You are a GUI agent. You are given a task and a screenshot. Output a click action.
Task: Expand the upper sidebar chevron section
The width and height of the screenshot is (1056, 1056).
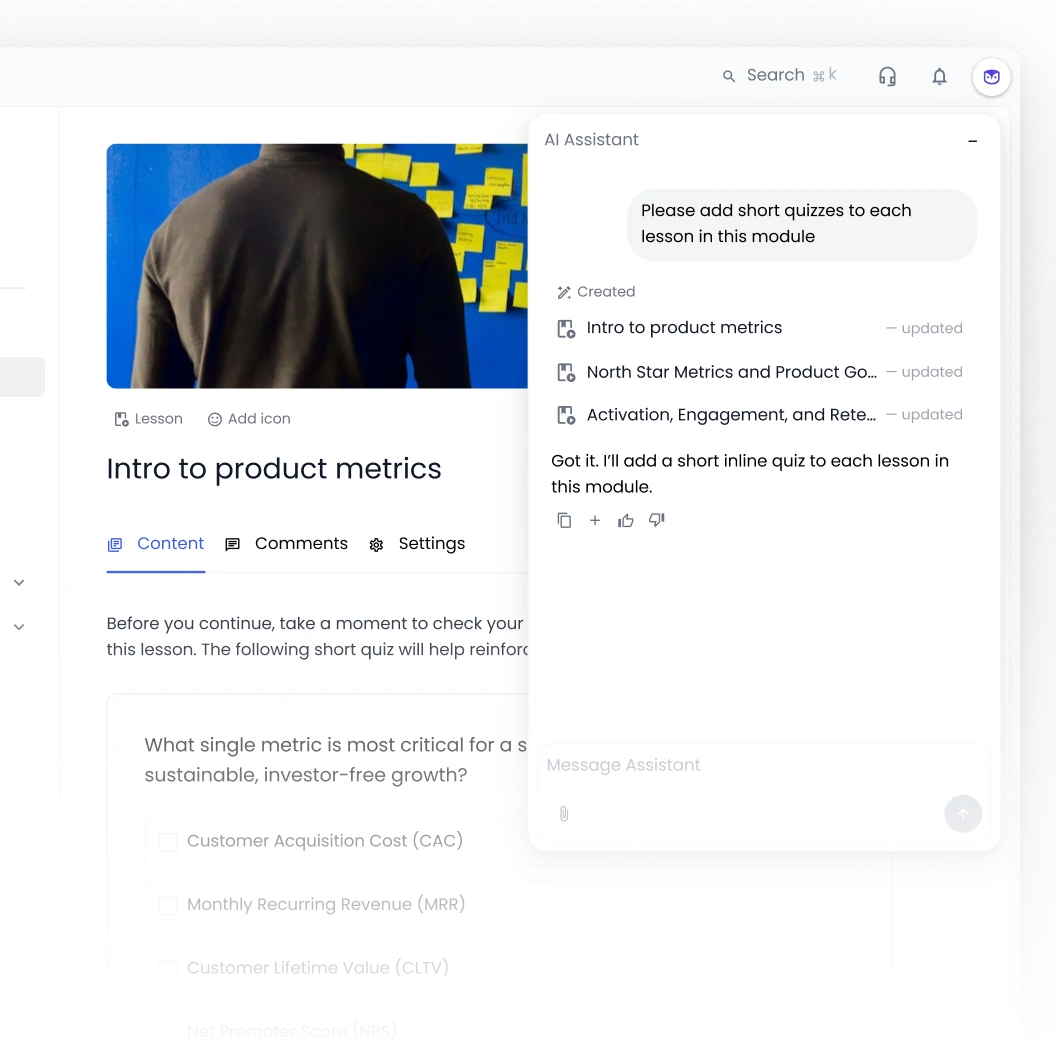(x=18, y=581)
